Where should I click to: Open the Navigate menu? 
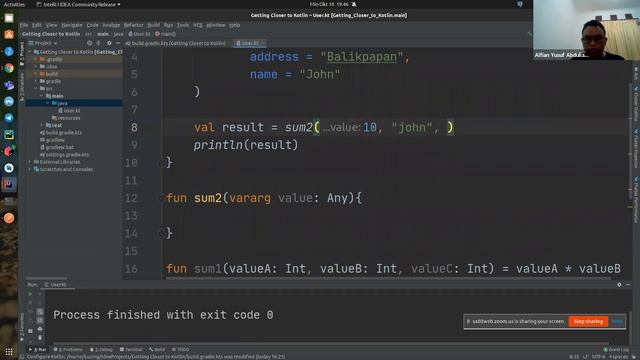72,25
